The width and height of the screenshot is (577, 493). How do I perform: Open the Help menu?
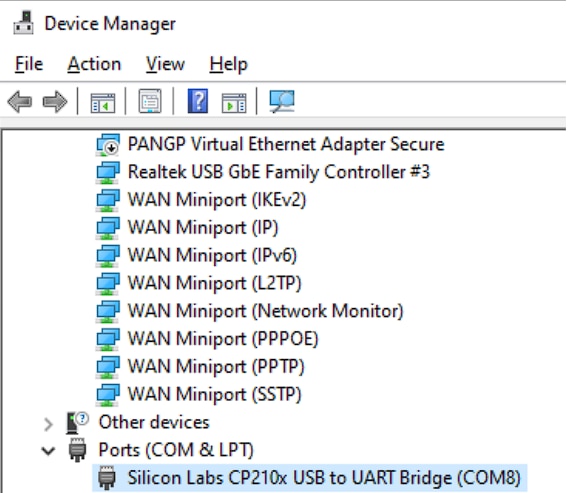229,65
